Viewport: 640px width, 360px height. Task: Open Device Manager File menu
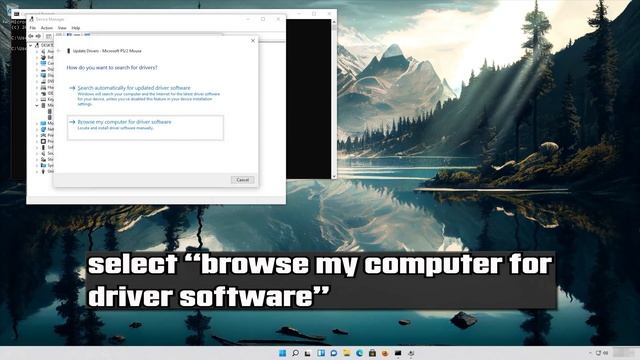[33, 28]
